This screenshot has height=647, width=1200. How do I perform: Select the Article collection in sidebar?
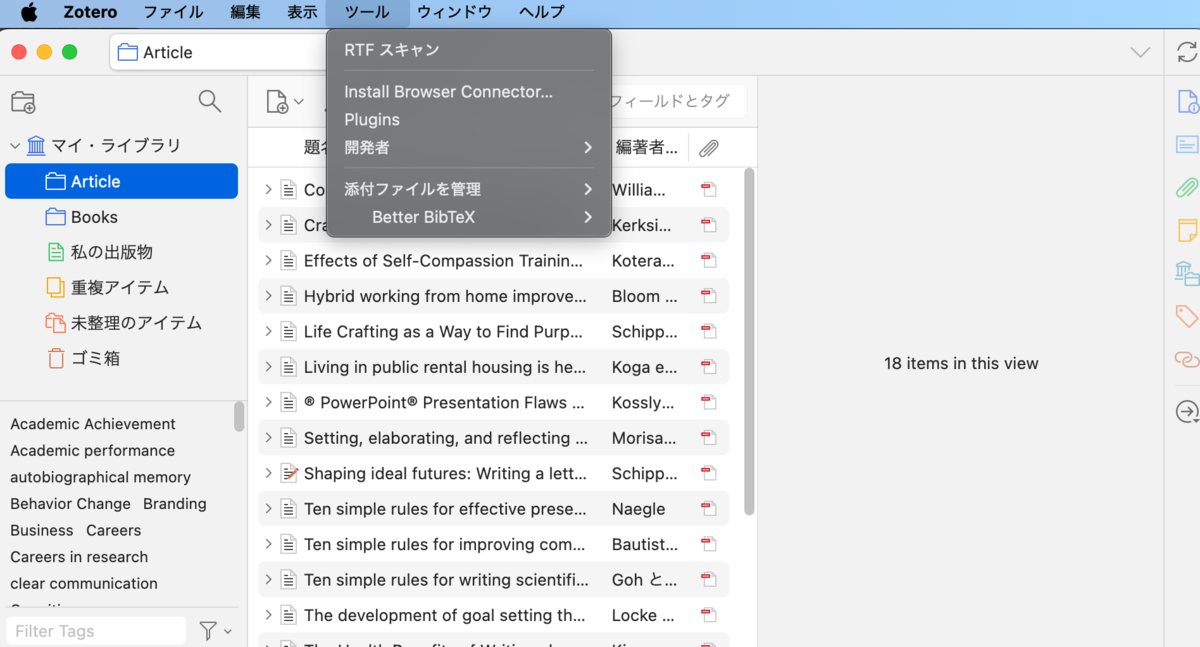point(121,181)
